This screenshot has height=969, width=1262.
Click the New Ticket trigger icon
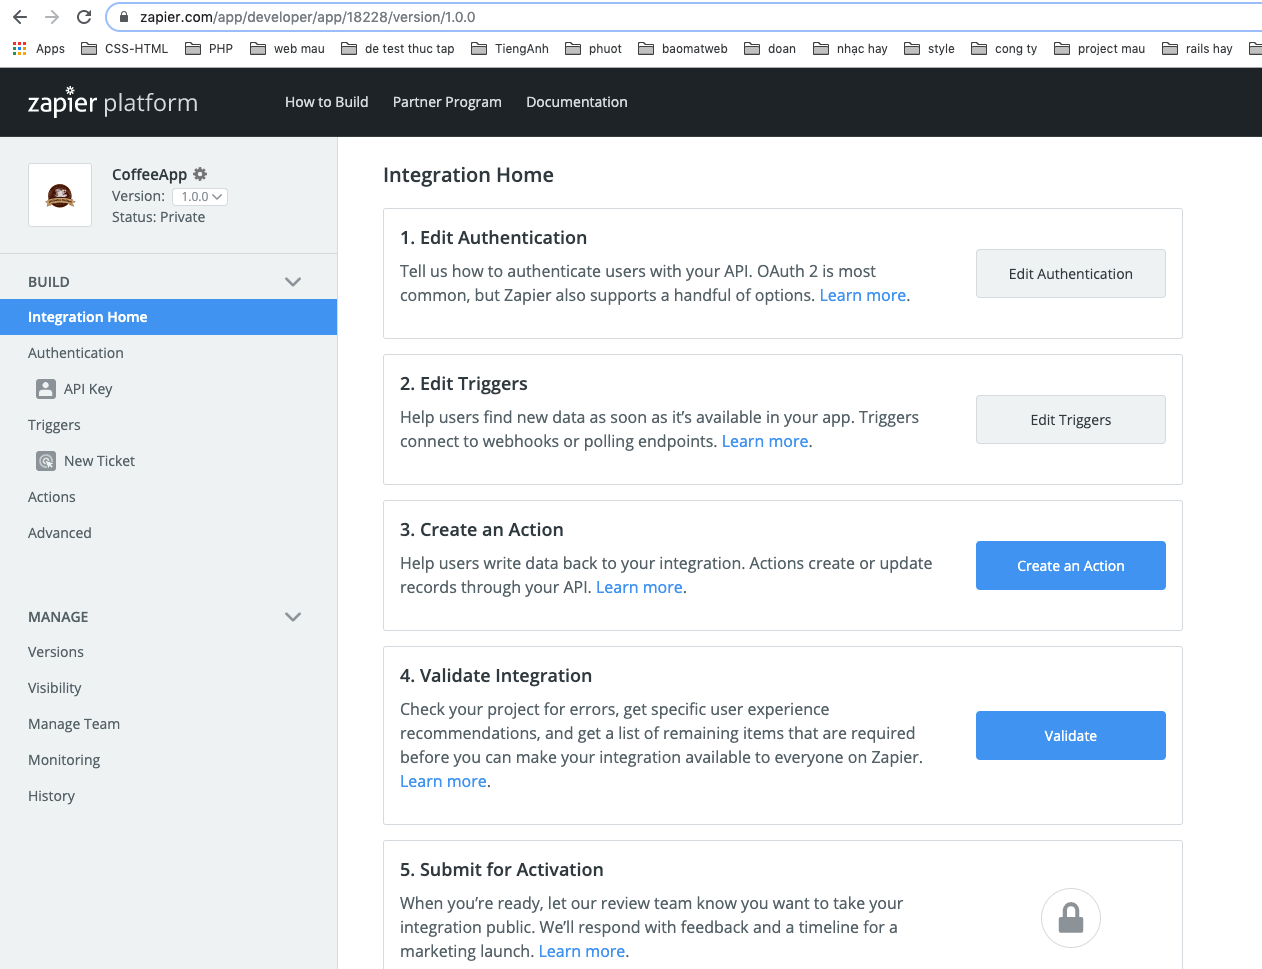point(46,461)
